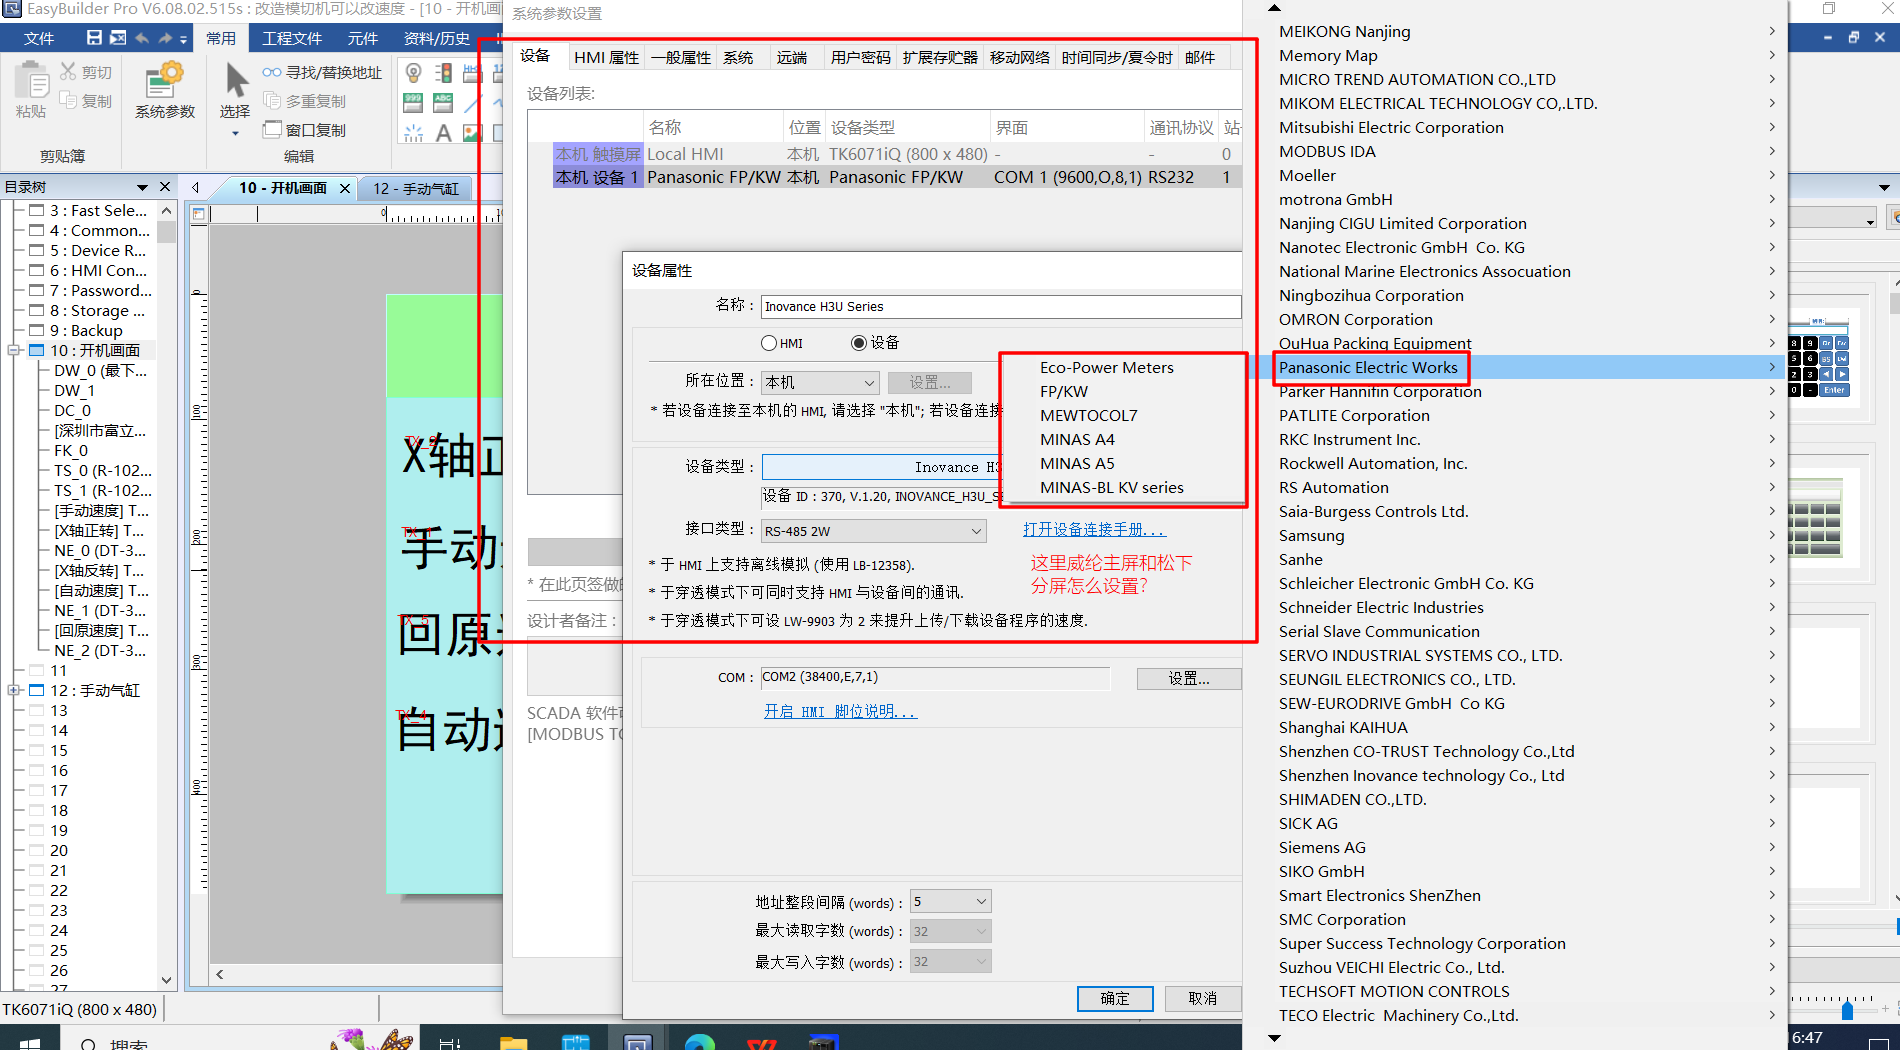The image size is (1900, 1050).
Task: Select the traffic light word lamp icon
Action: point(443,73)
